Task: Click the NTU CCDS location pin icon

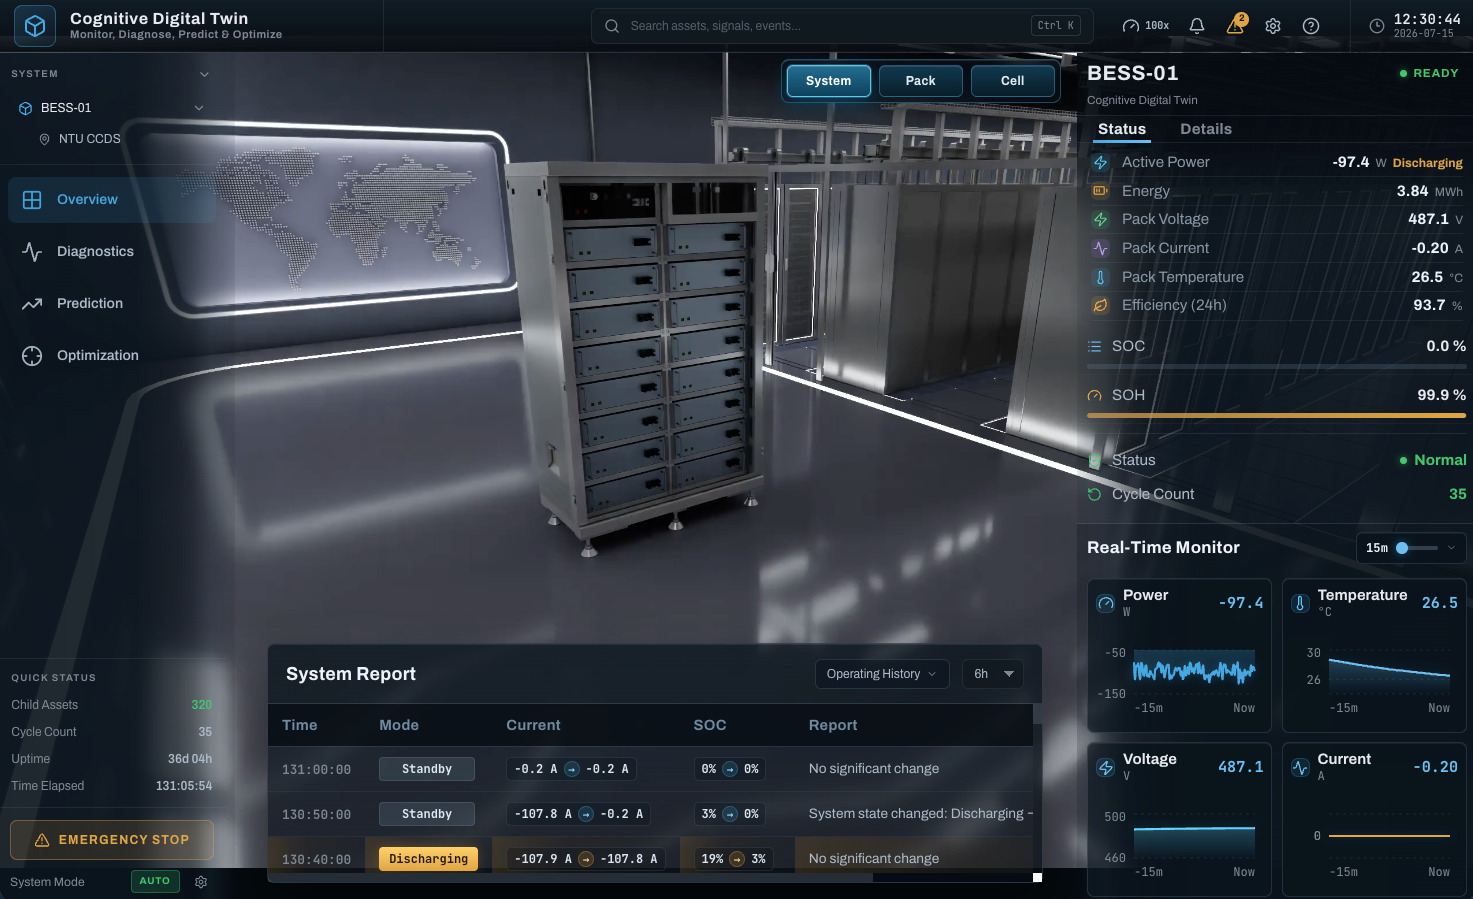Action: pos(44,139)
